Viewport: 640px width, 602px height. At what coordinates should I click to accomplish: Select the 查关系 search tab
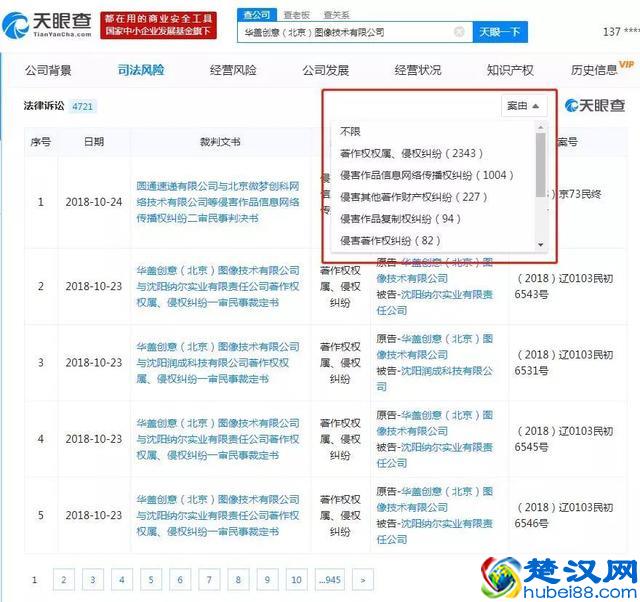click(337, 15)
